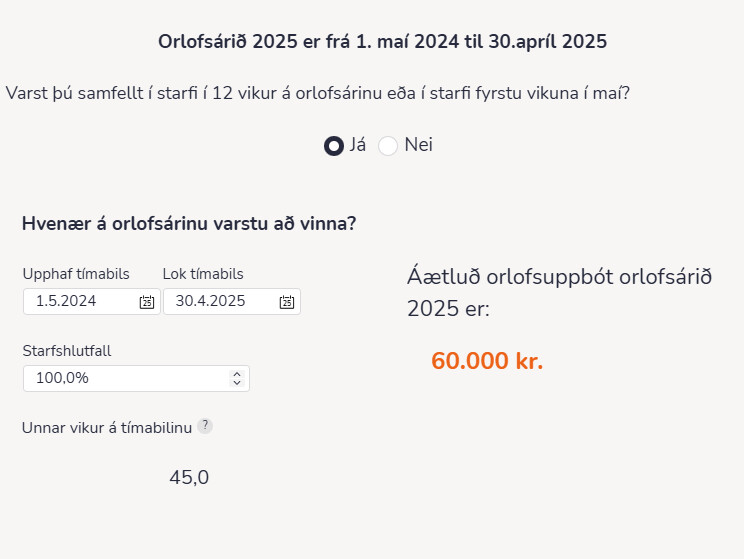This screenshot has height=559, width=744.
Task: Select the Nei radio button
Action: click(x=388, y=145)
